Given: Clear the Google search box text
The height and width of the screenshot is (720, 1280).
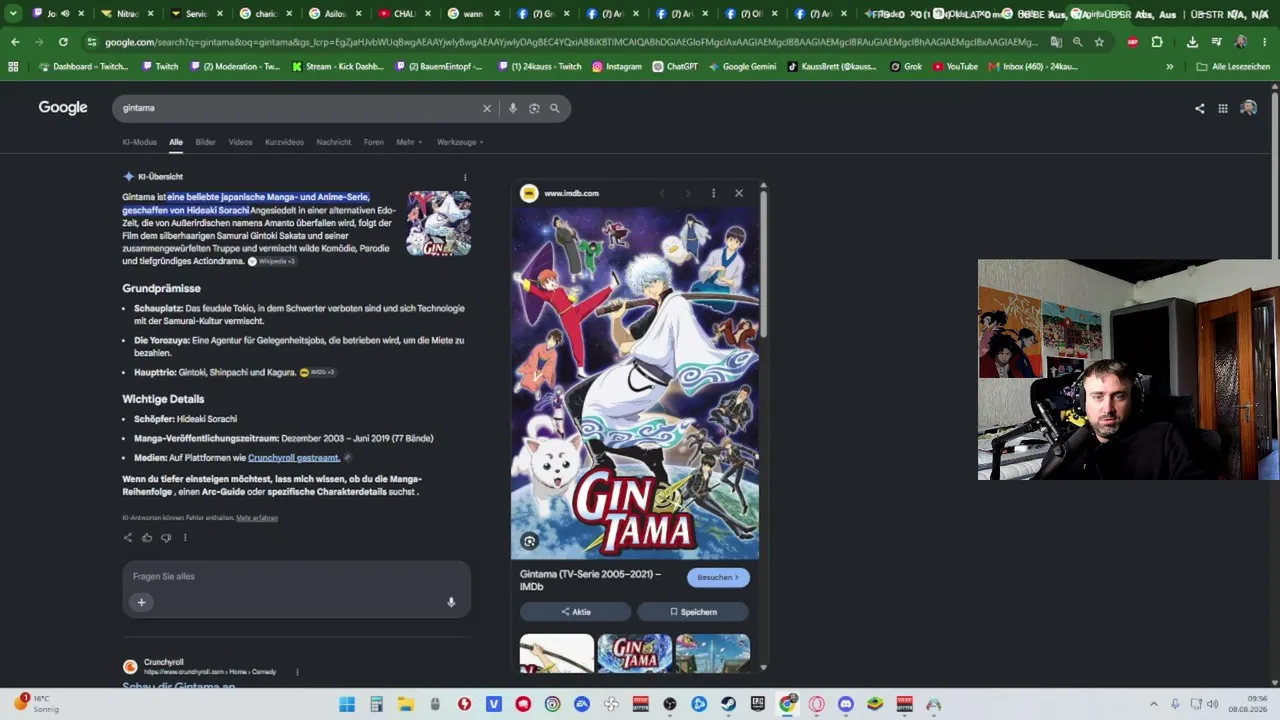Looking at the screenshot, I should click(487, 108).
